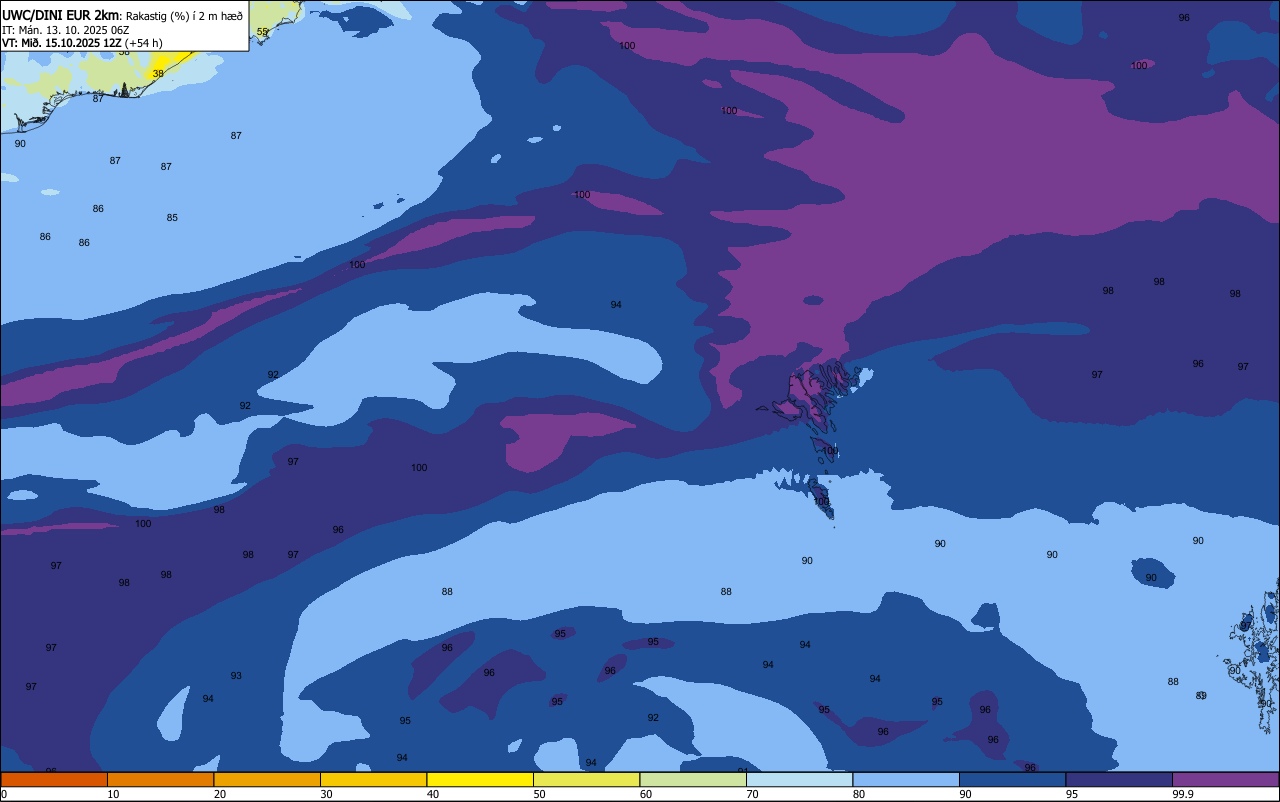
Task: Click the purple above-99.9 legend segment
Action: pyautogui.click(x=1225, y=779)
